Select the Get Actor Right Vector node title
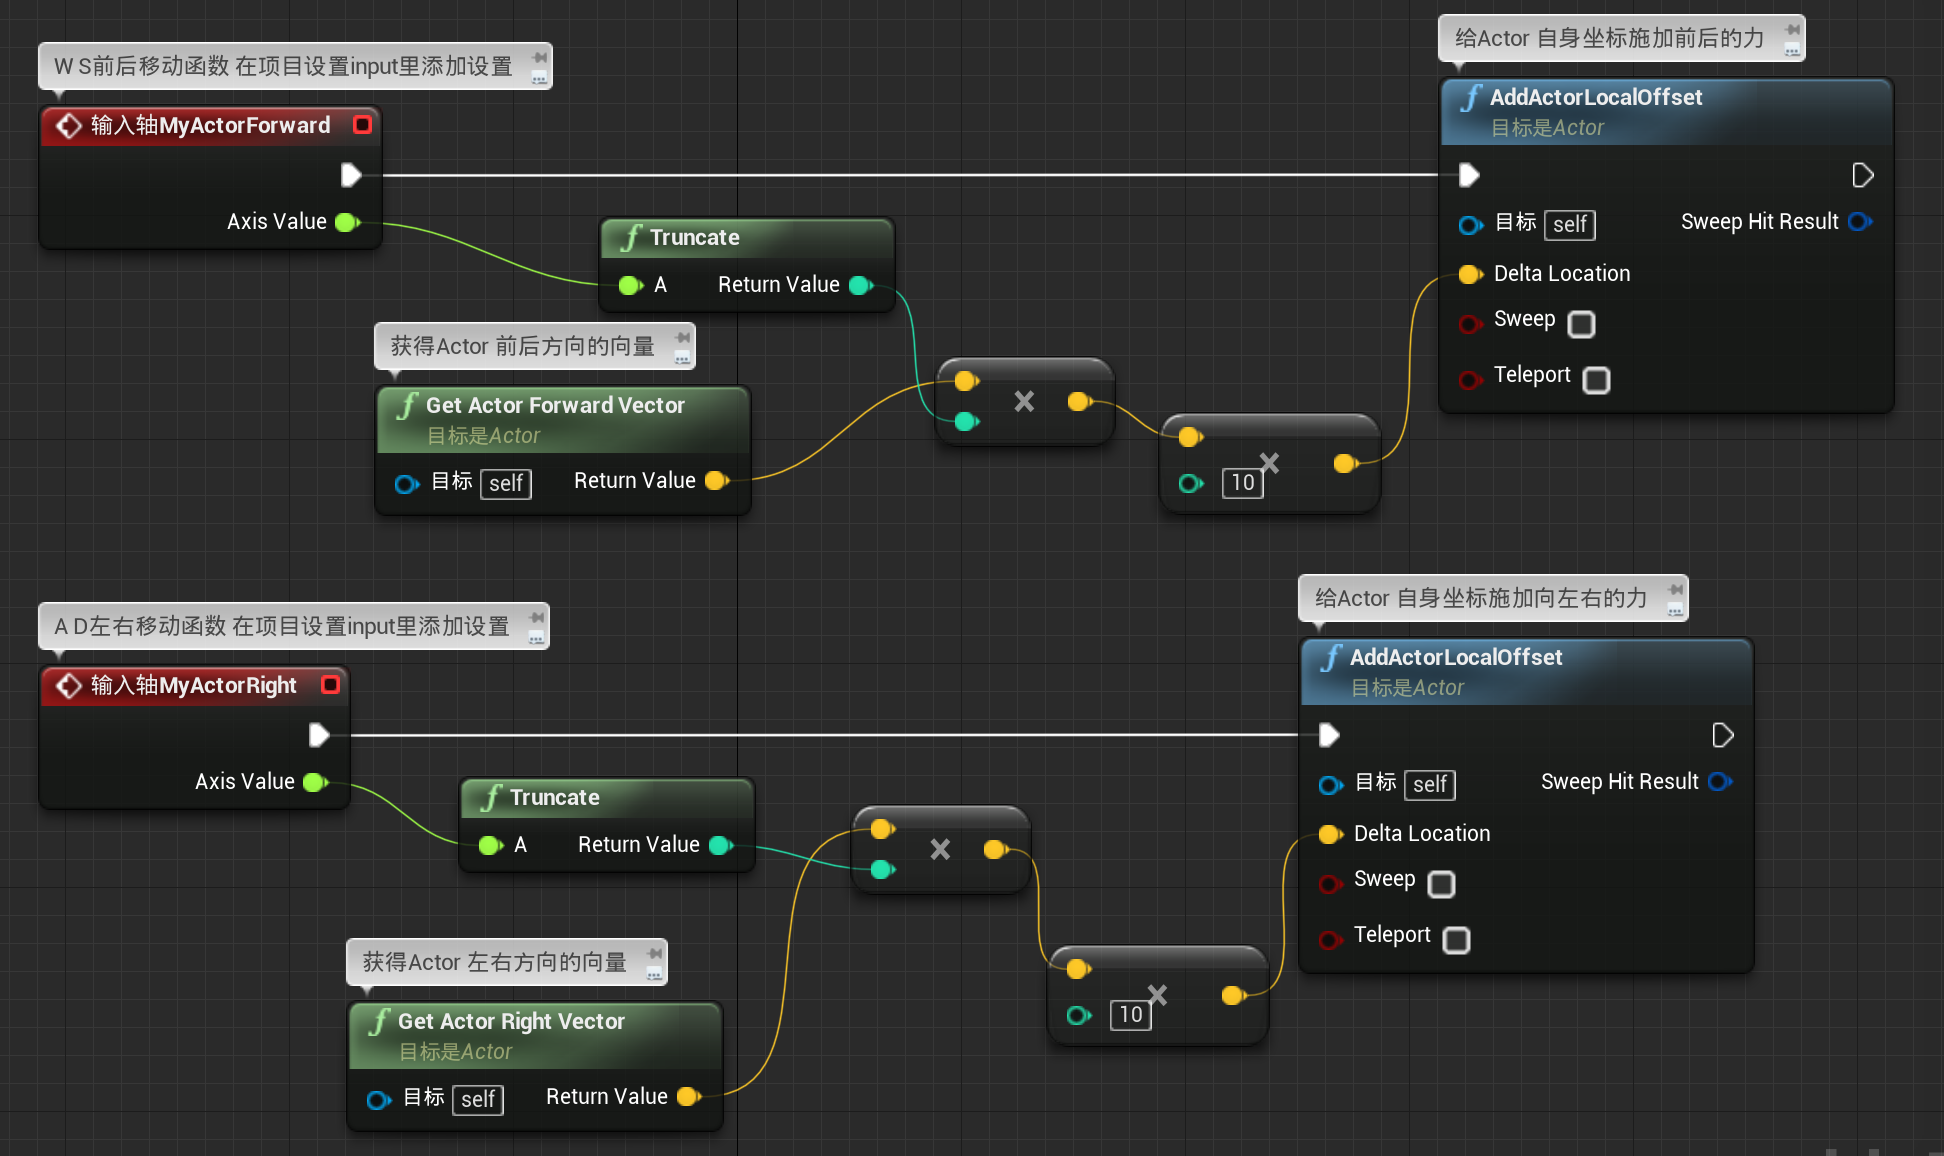 pyautogui.click(x=510, y=1021)
